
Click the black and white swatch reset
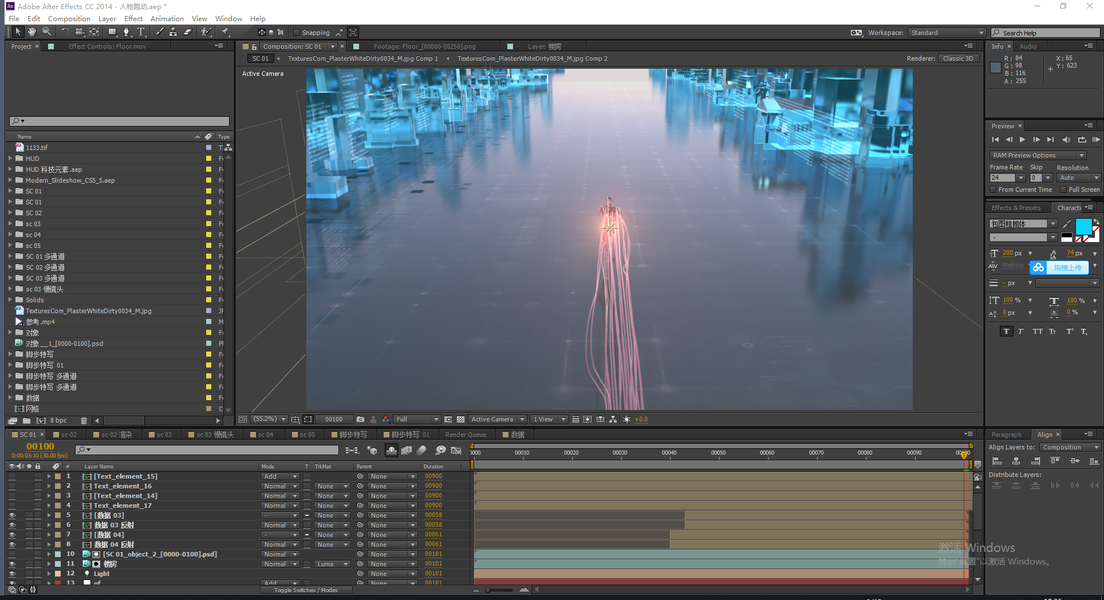(1067, 237)
